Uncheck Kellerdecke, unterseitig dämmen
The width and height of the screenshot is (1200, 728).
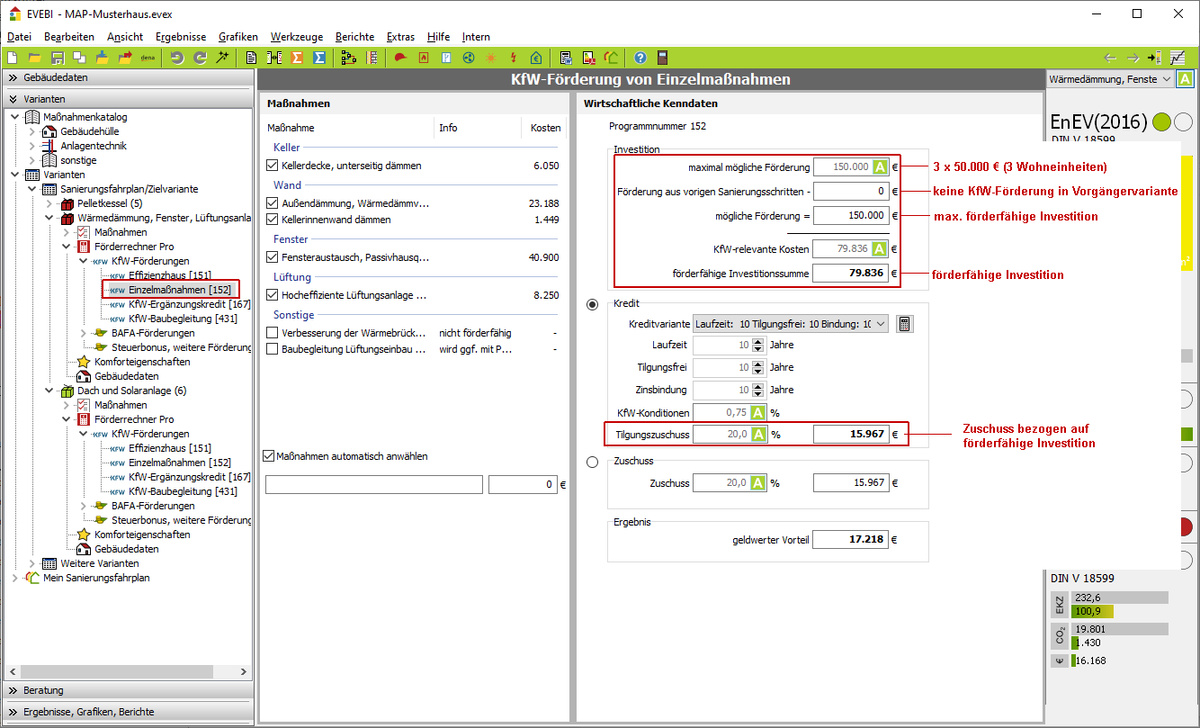point(273,165)
